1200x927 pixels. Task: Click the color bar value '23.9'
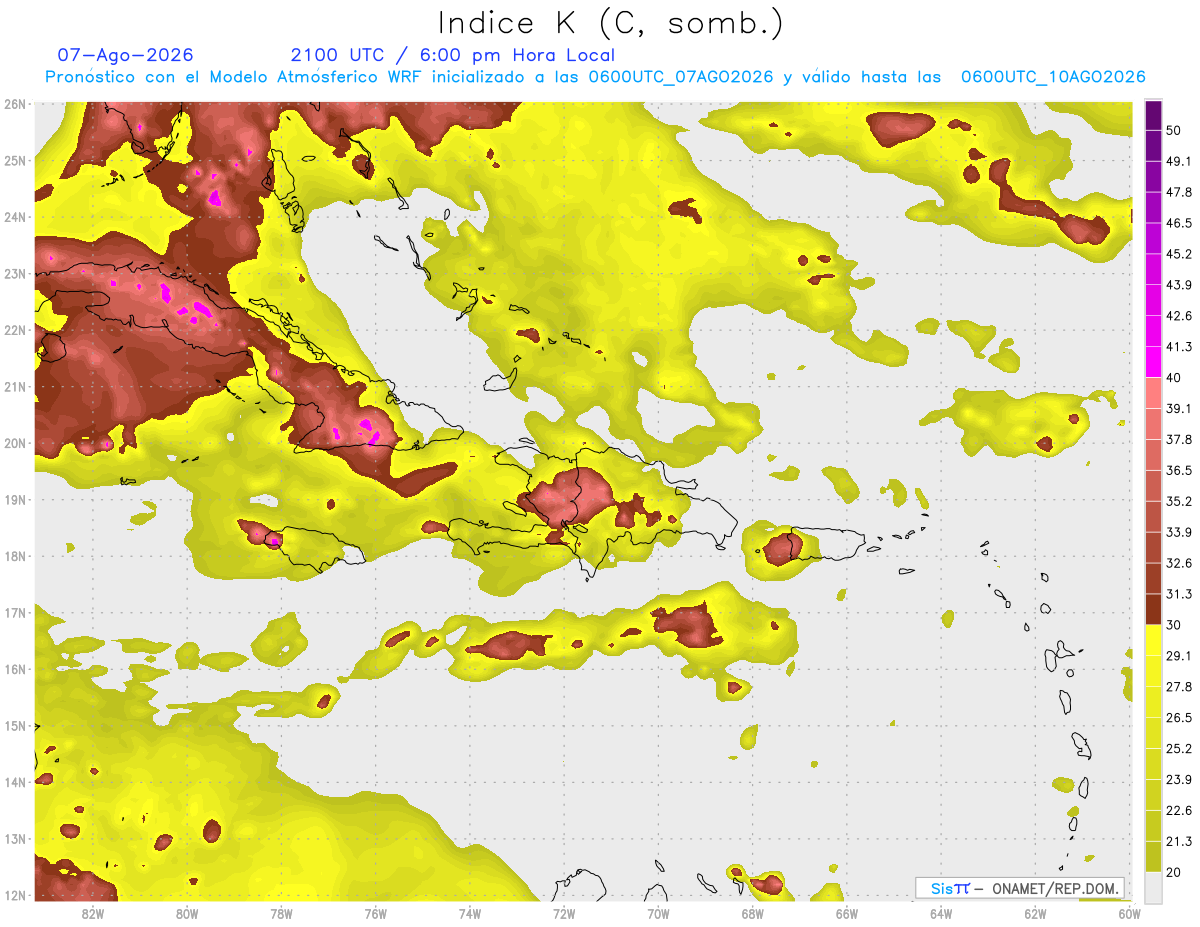1179,780
